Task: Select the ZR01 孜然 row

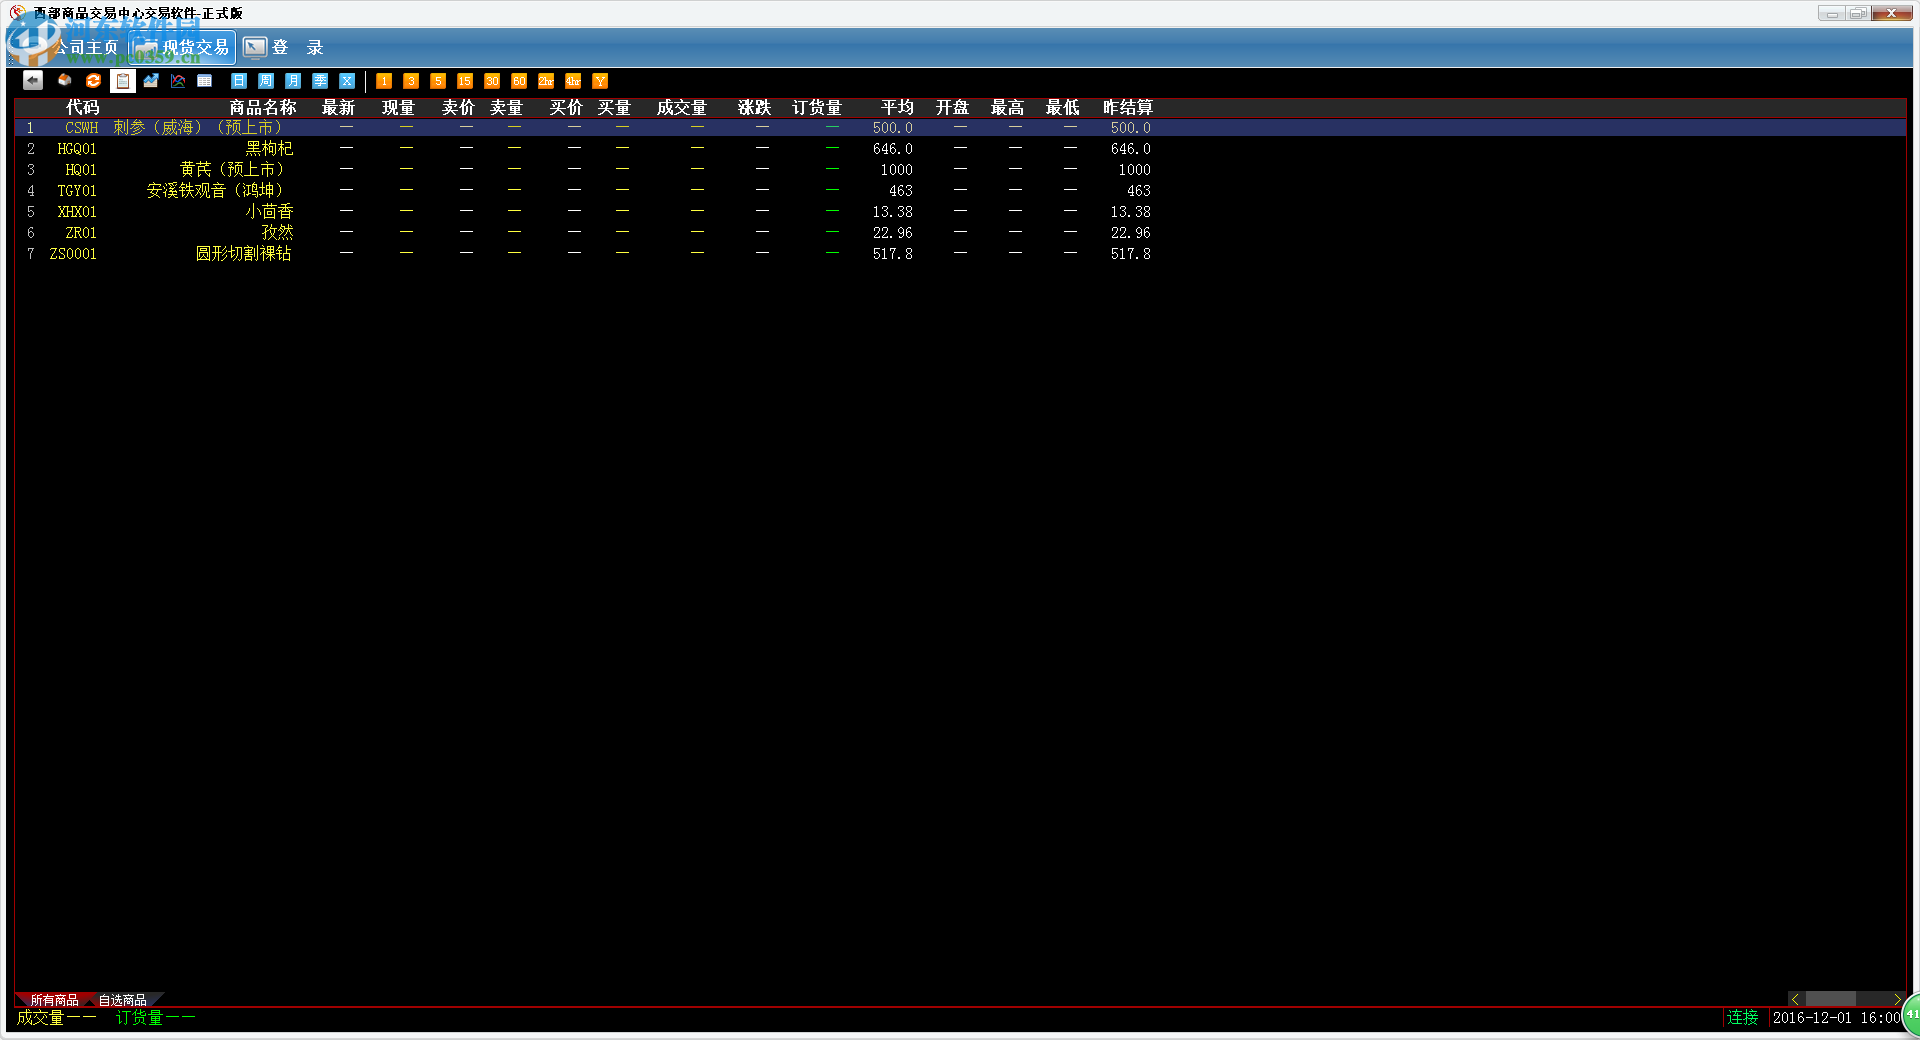Action: [960, 233]
